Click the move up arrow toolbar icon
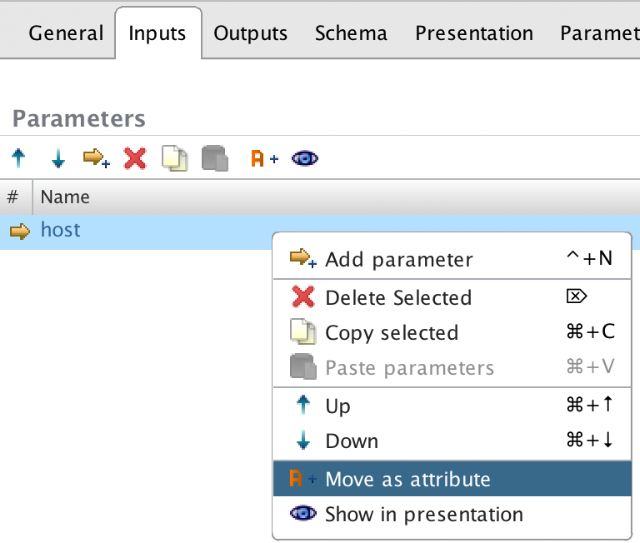This screenshot has width=640, height=543. pyautogui.click(x=19, y=158)
